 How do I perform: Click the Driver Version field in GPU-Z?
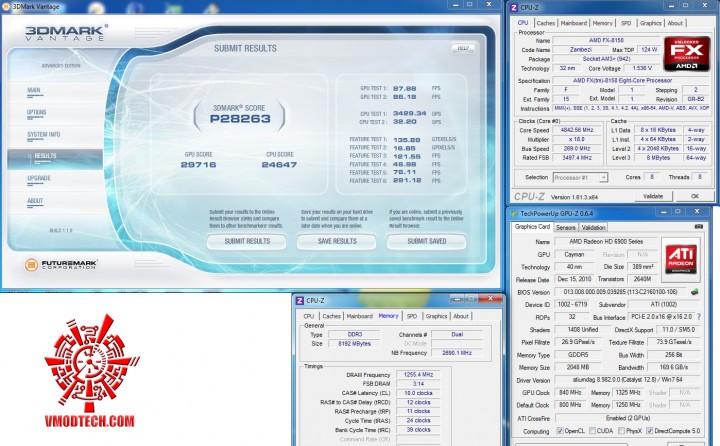pos(627,380)
